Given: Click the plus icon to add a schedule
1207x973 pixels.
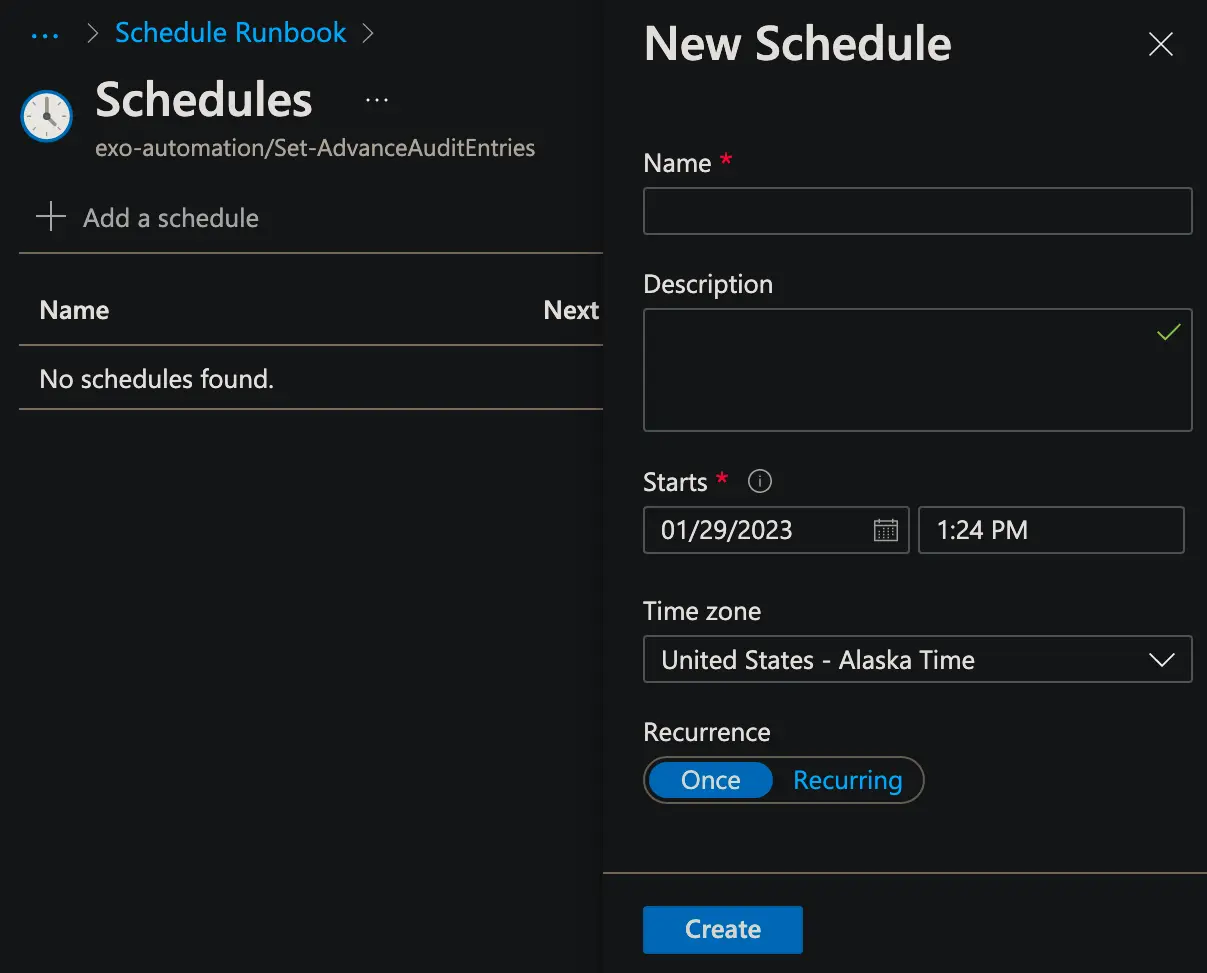Looking at the screenshot, I should click(x=51, y=217).
